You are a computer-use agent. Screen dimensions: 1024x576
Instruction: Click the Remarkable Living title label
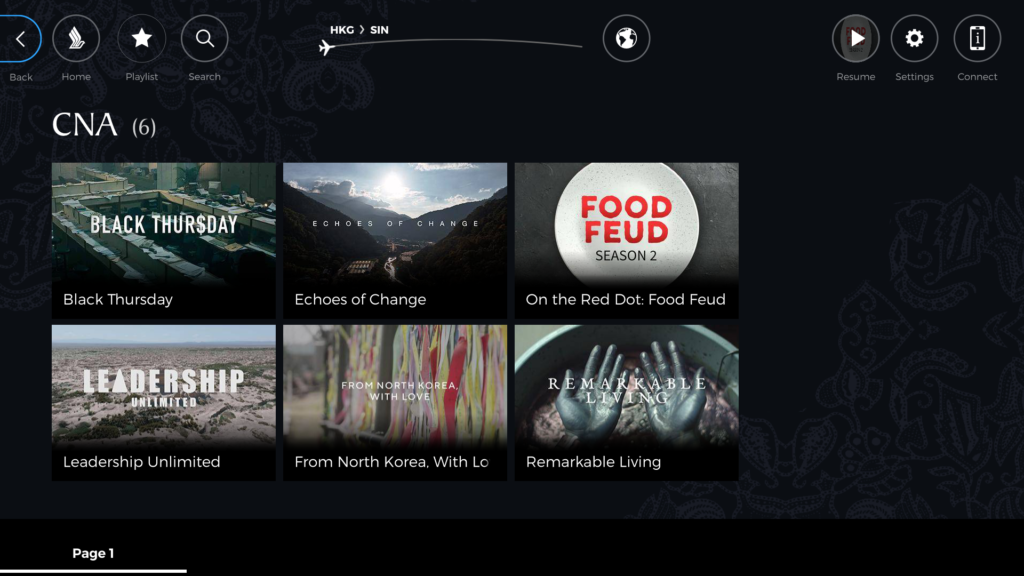593,462
